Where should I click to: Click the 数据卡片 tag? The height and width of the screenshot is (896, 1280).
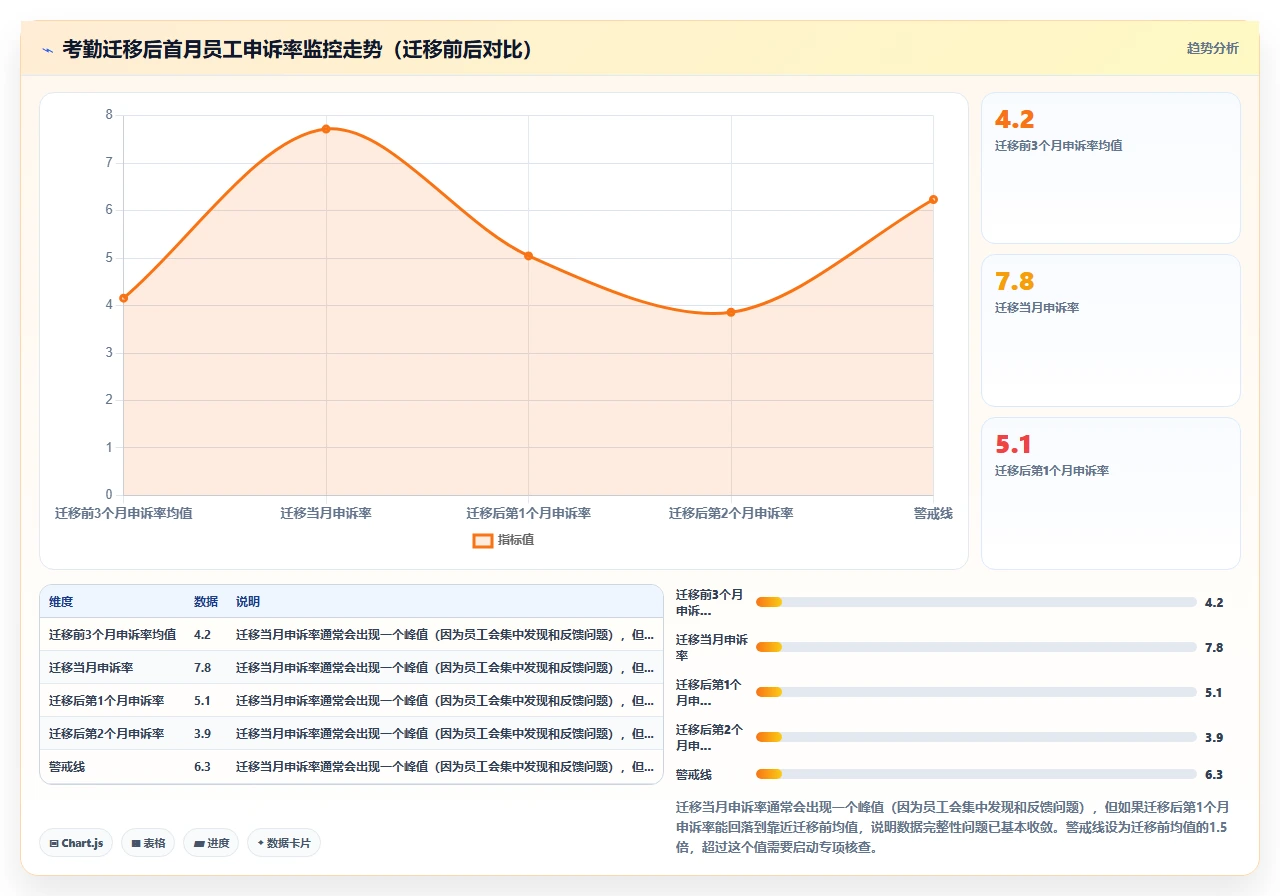284,843
